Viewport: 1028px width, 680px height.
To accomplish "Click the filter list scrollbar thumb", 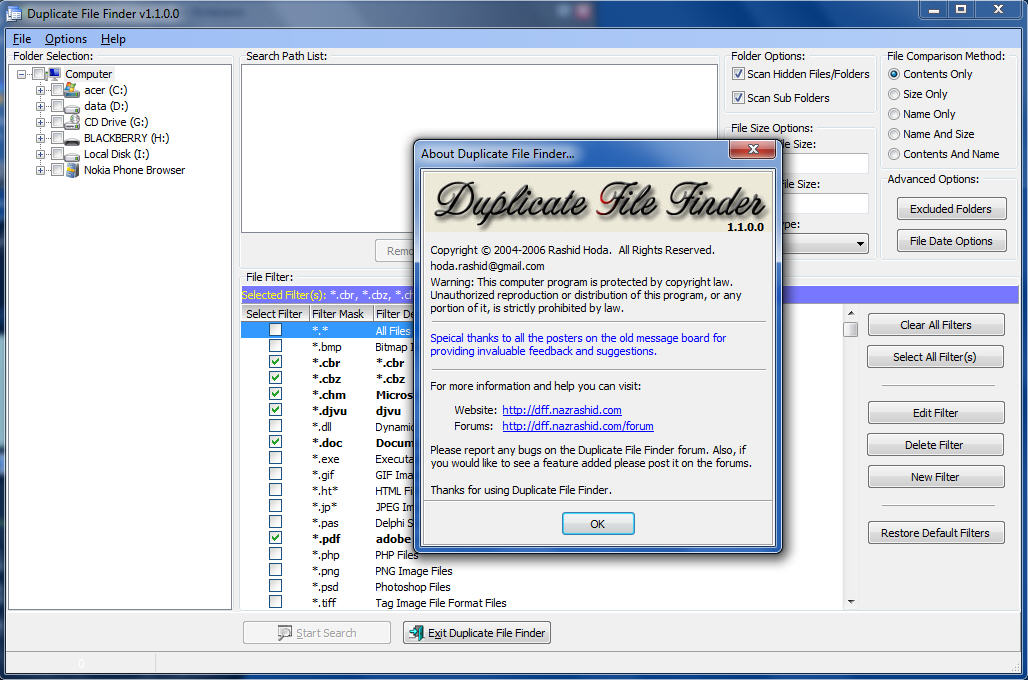I will 850,329.
